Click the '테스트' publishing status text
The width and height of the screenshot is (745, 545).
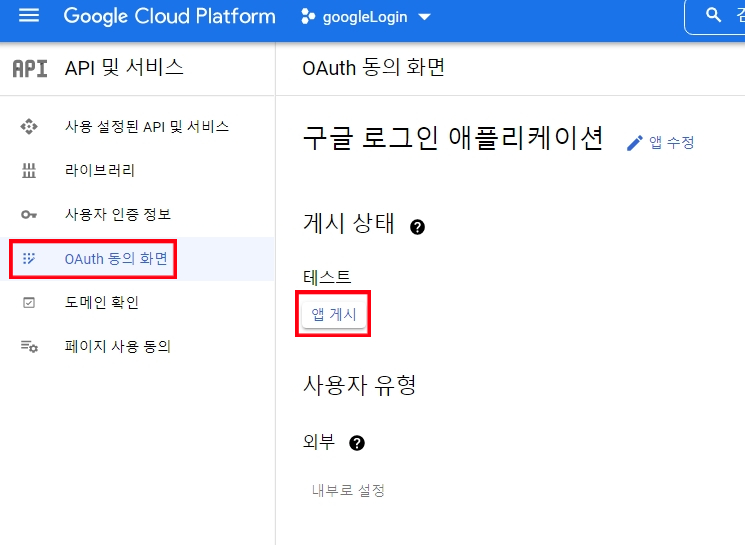tap(327, 277)
